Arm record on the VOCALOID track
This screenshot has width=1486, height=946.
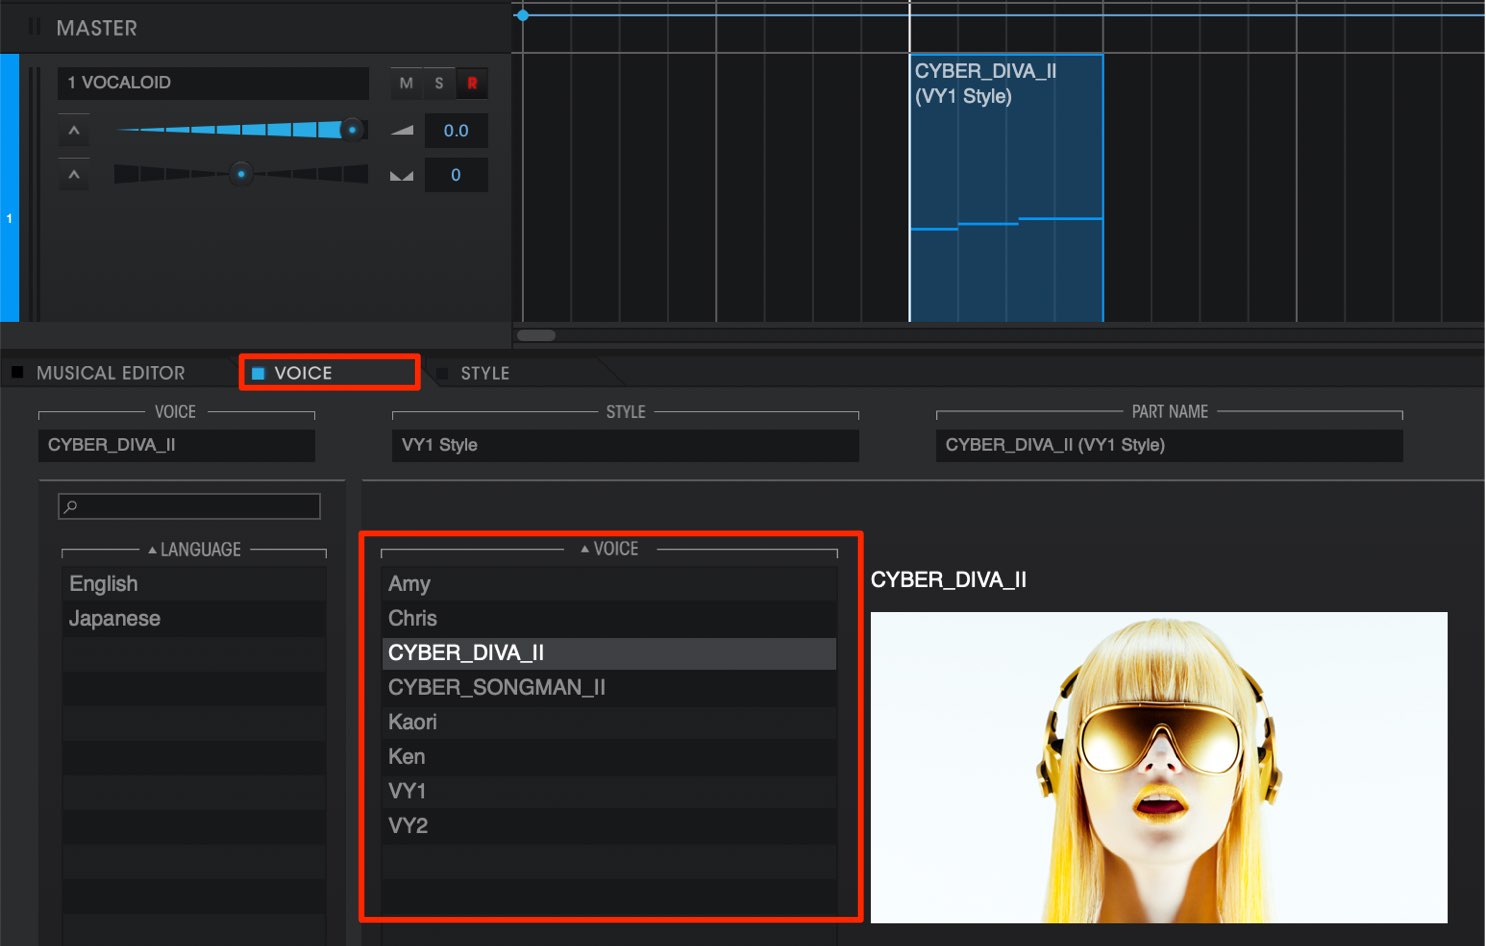(x=472, y=83)
